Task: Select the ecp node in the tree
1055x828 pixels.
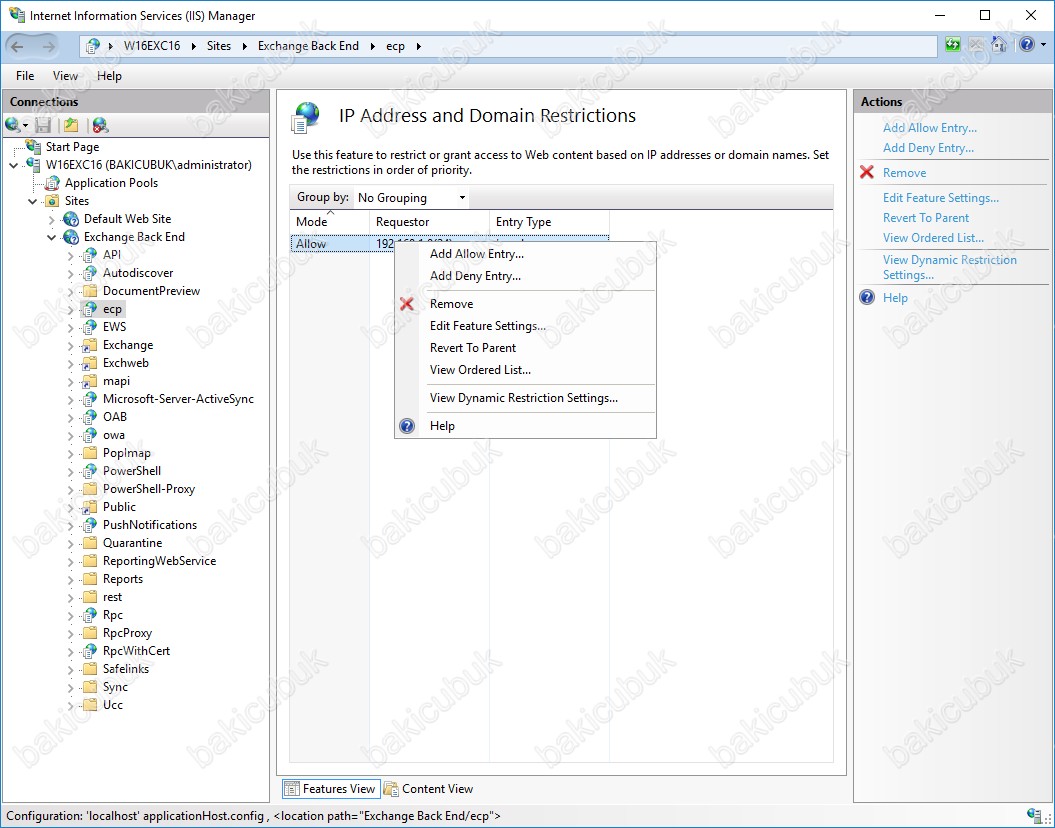Action: (x=112, y=309)
